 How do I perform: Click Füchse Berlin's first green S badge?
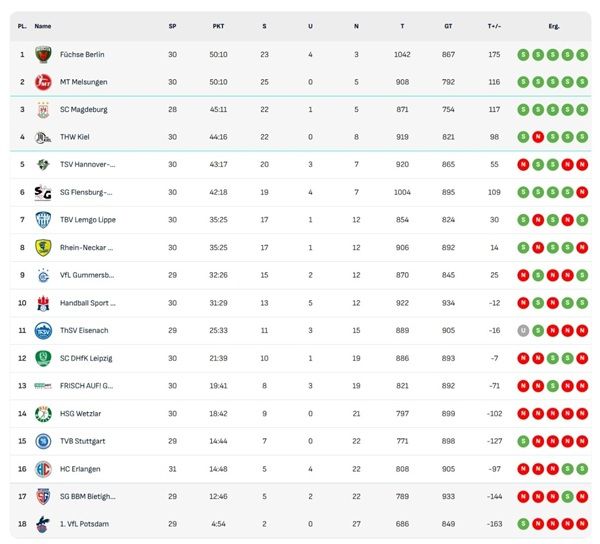pos(523,54)
